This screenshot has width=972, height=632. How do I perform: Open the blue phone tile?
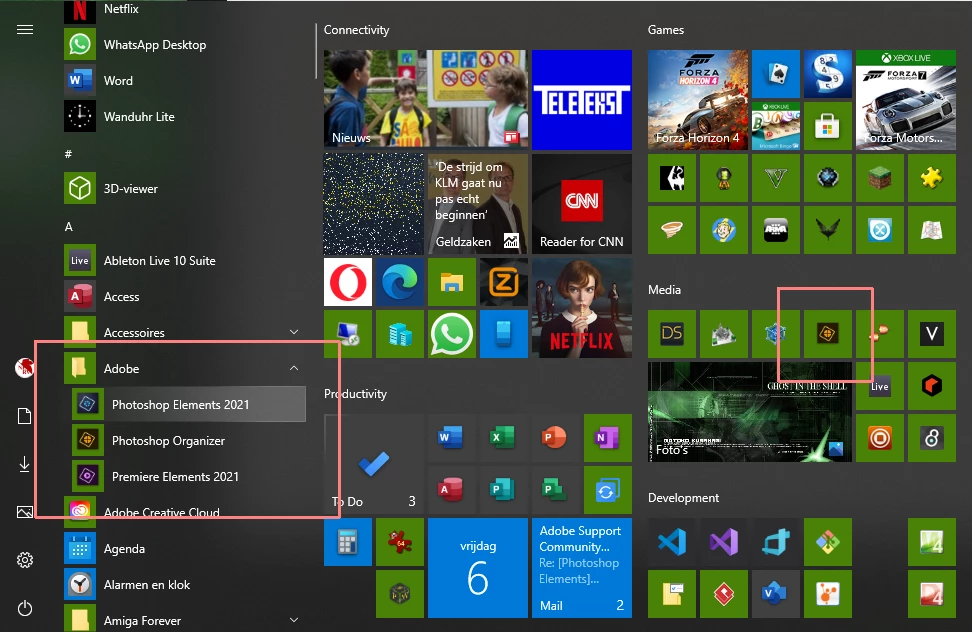pos(504,334)
